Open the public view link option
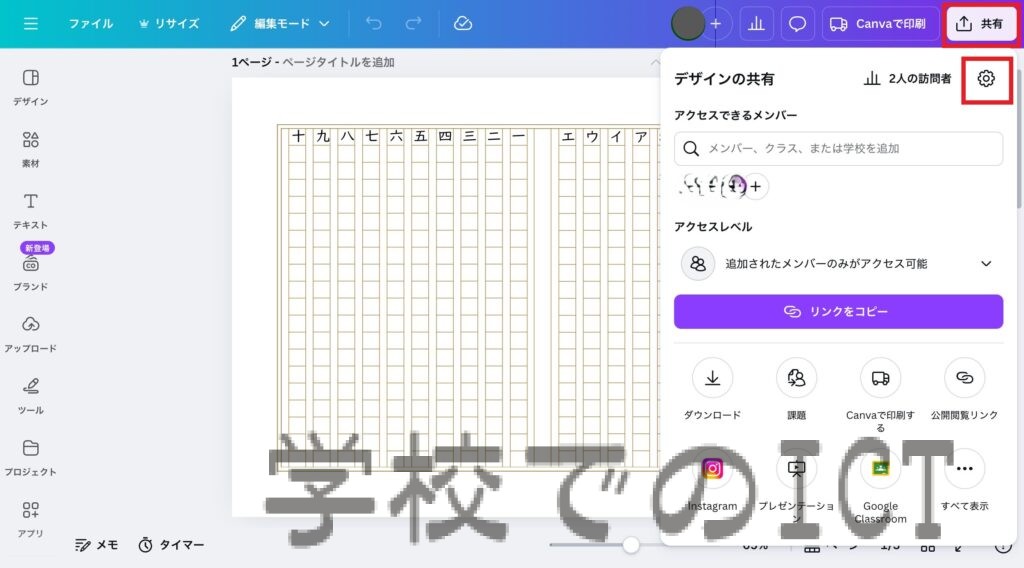 click(964, 378)
